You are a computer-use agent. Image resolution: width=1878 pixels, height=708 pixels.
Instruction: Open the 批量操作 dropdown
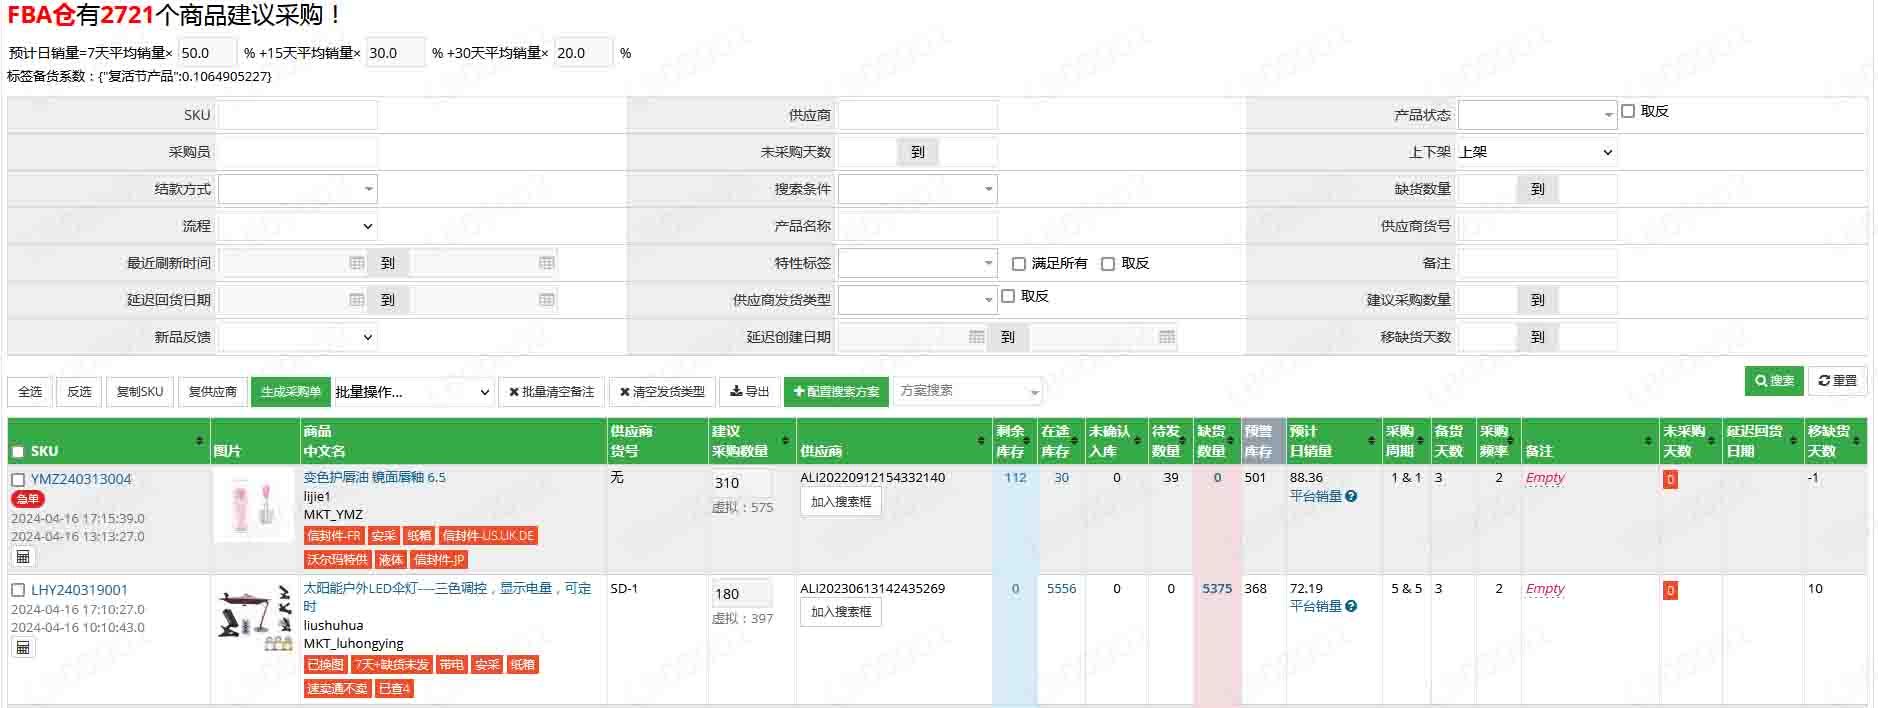pos(412,392)
